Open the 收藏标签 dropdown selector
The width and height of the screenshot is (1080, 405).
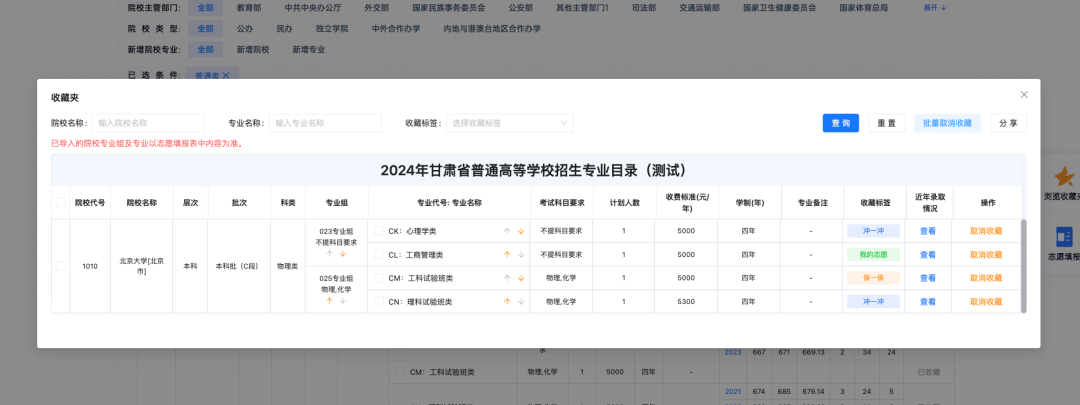coord(509,123)
